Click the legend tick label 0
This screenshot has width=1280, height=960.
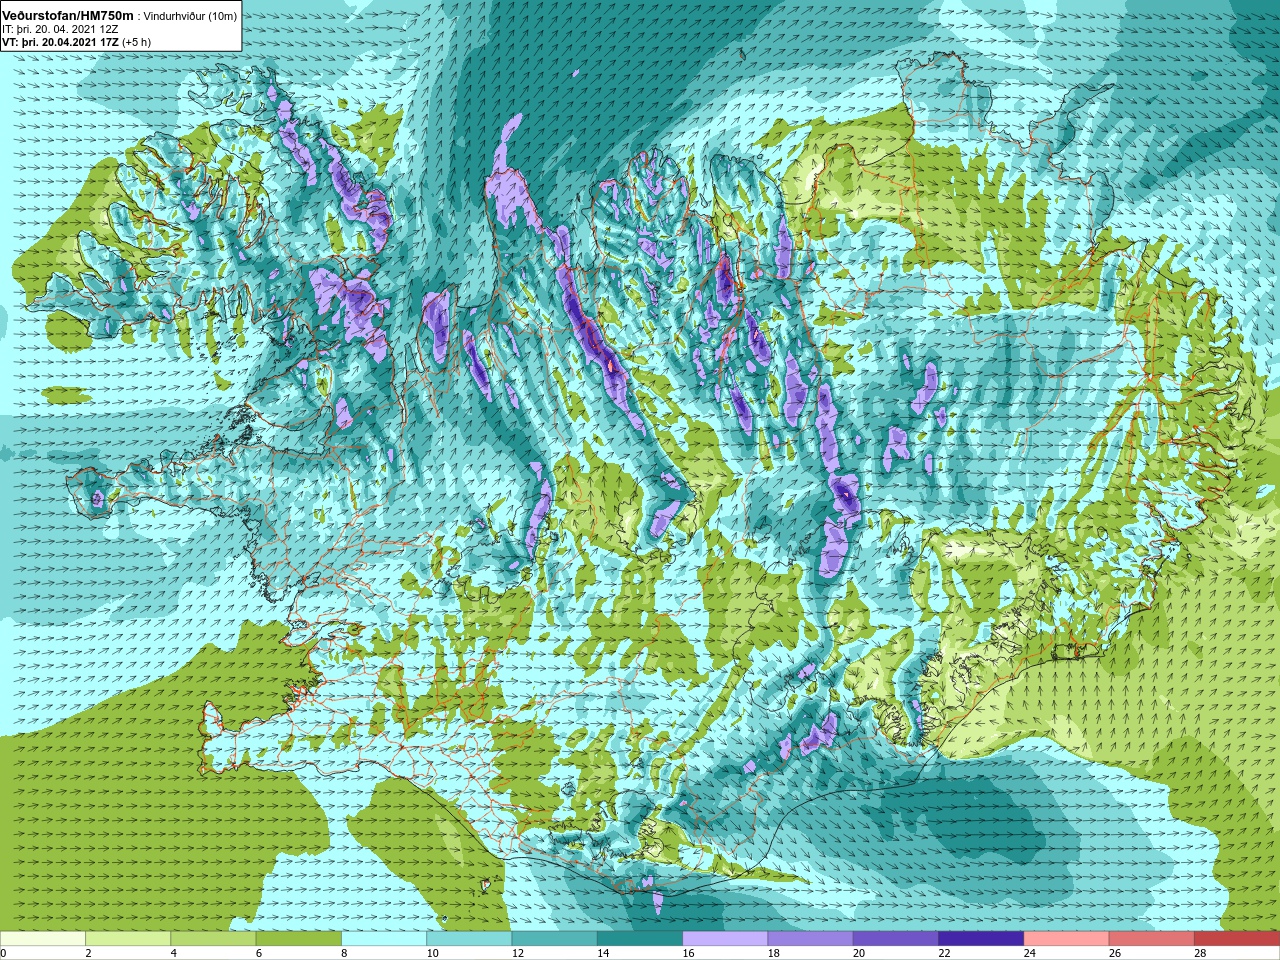pyautogui.click(x=4, y=953)
